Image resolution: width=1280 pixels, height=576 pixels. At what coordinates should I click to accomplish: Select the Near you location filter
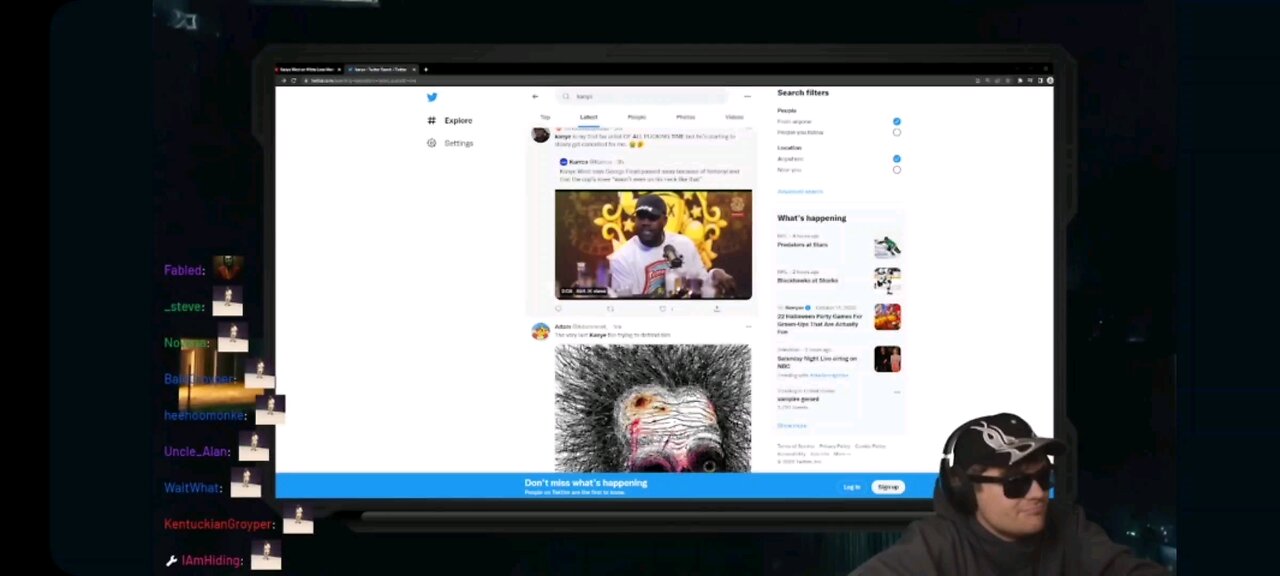[x=896, y=170]
